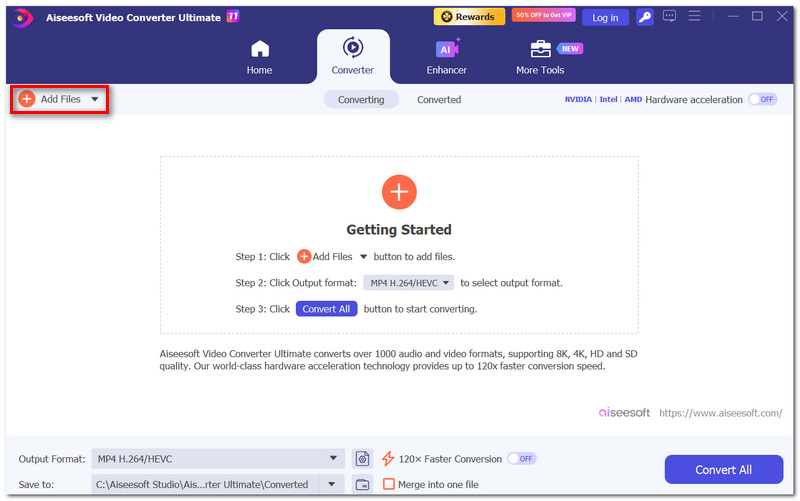Open More Tools tab

tap(540, 57)
